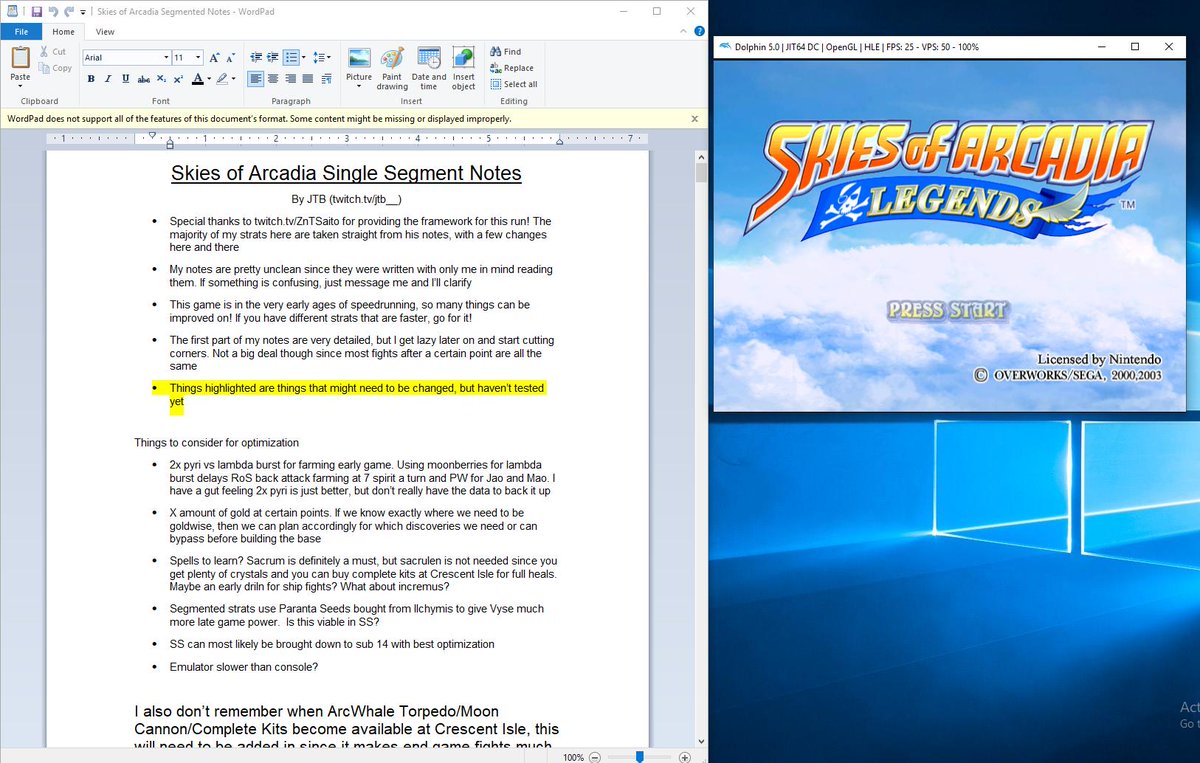Toggle superscript formatting

coord(178,79)
